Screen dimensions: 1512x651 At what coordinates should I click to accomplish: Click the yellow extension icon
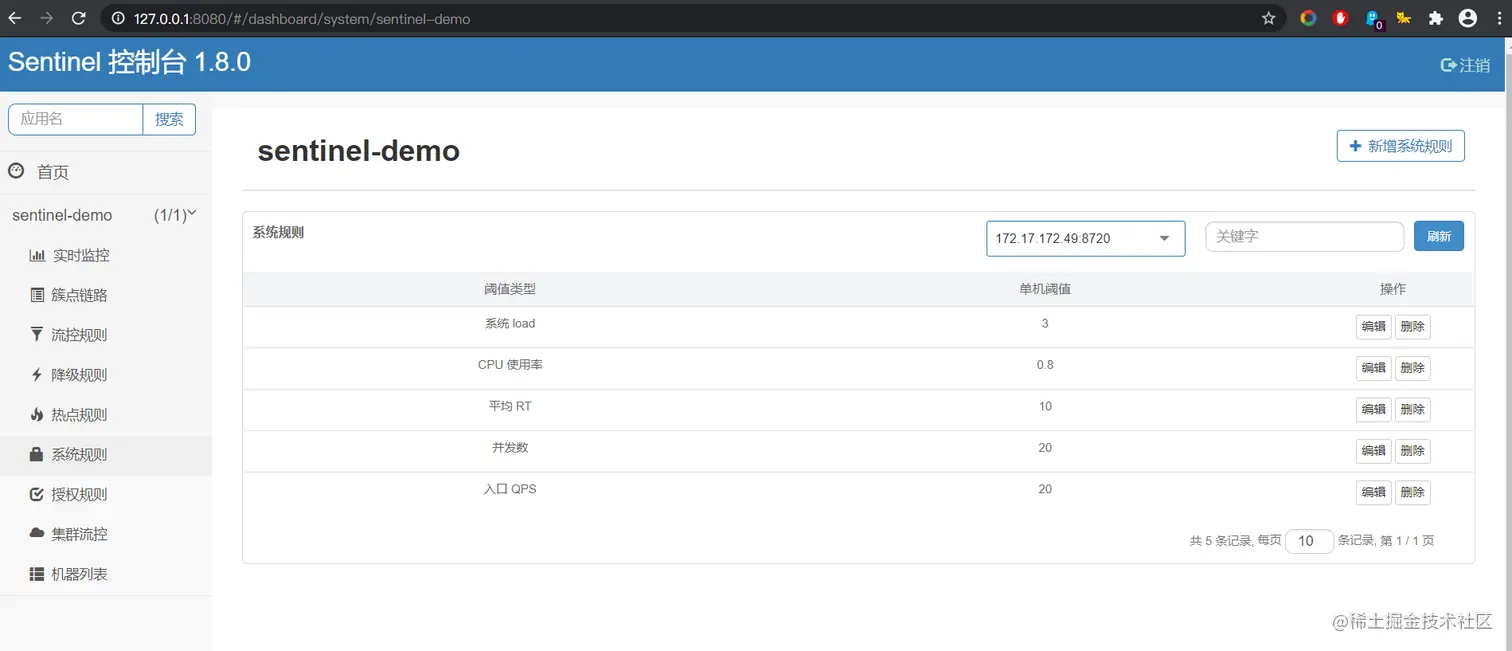click(x=1404, y=18)
